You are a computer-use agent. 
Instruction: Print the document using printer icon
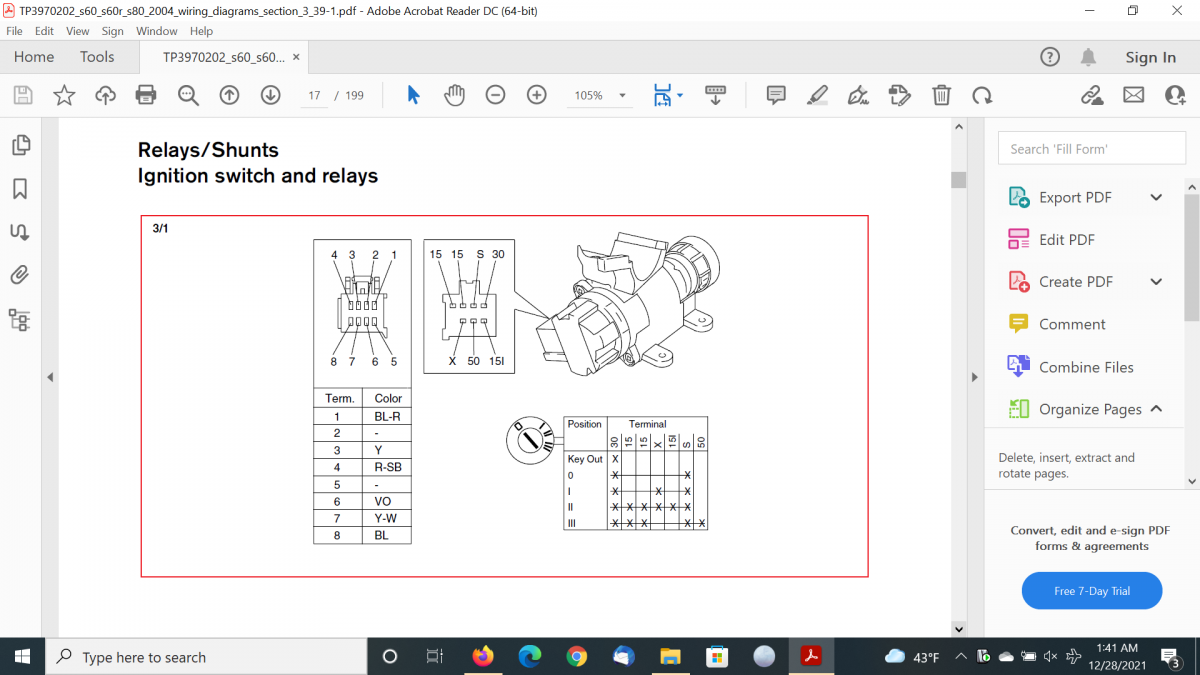pos(146,95)
